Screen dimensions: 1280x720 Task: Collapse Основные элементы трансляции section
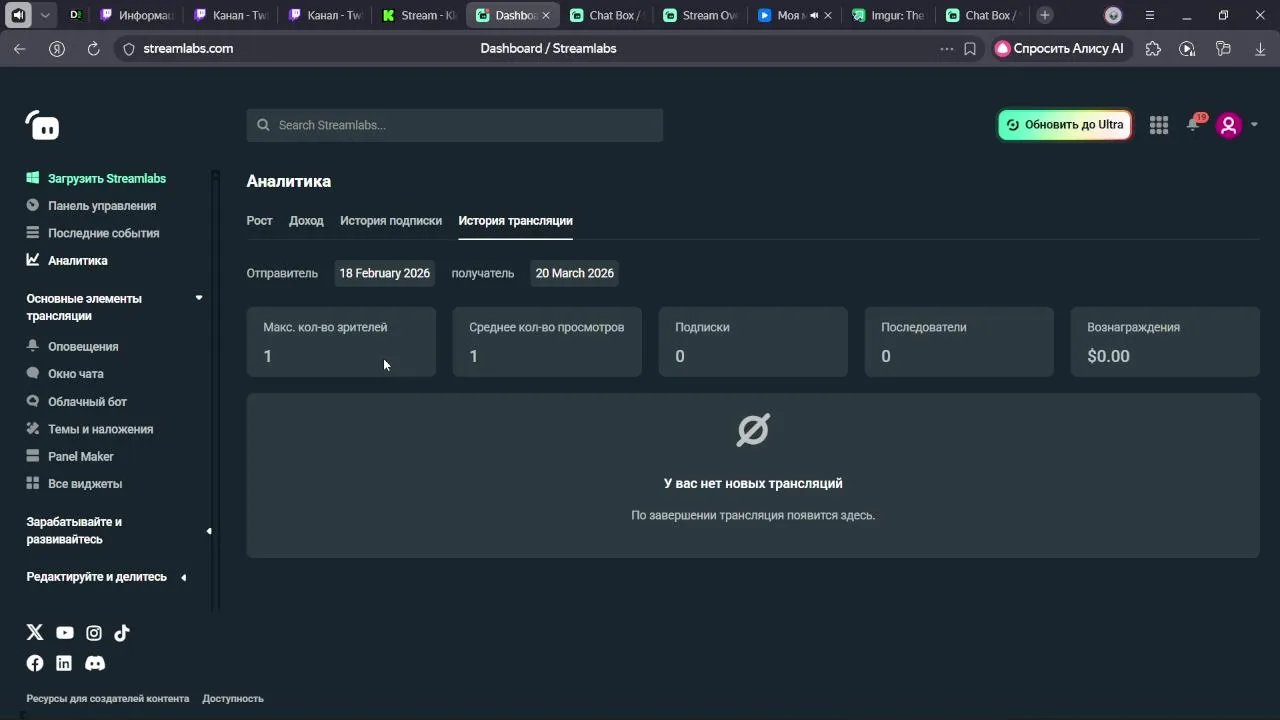199,298
